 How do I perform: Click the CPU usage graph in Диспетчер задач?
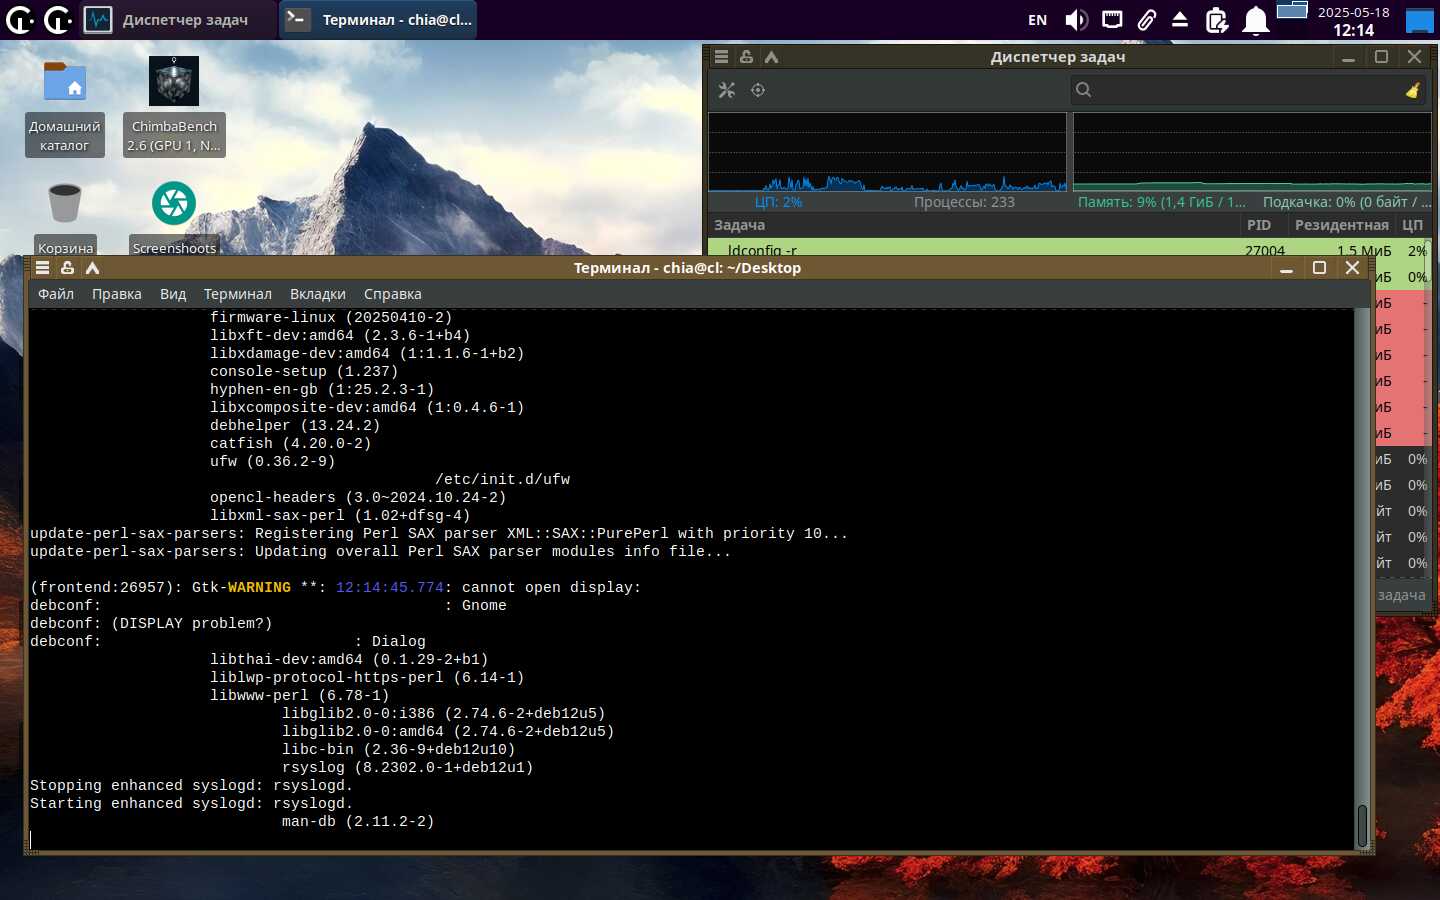click(887, 151)
